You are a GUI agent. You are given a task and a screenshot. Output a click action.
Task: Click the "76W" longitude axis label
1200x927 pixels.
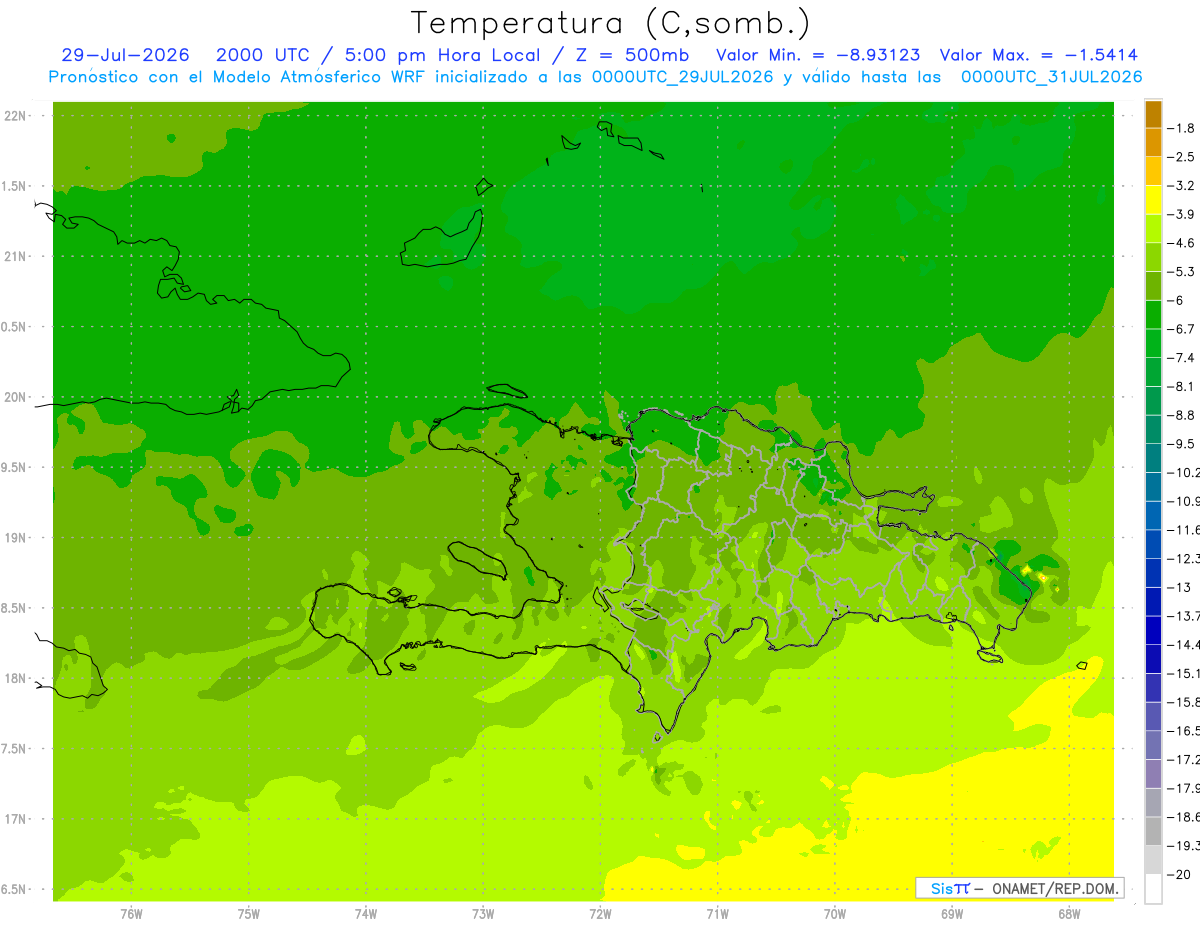coord(131,914)
